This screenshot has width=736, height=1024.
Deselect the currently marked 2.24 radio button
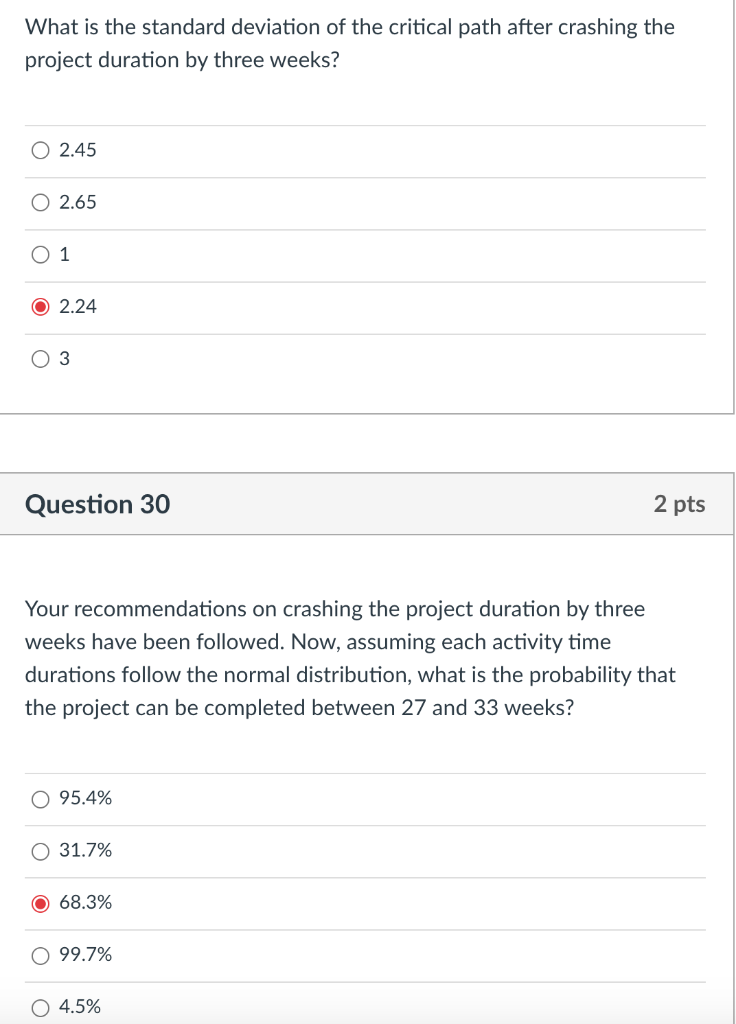click(x=40, y=306)
